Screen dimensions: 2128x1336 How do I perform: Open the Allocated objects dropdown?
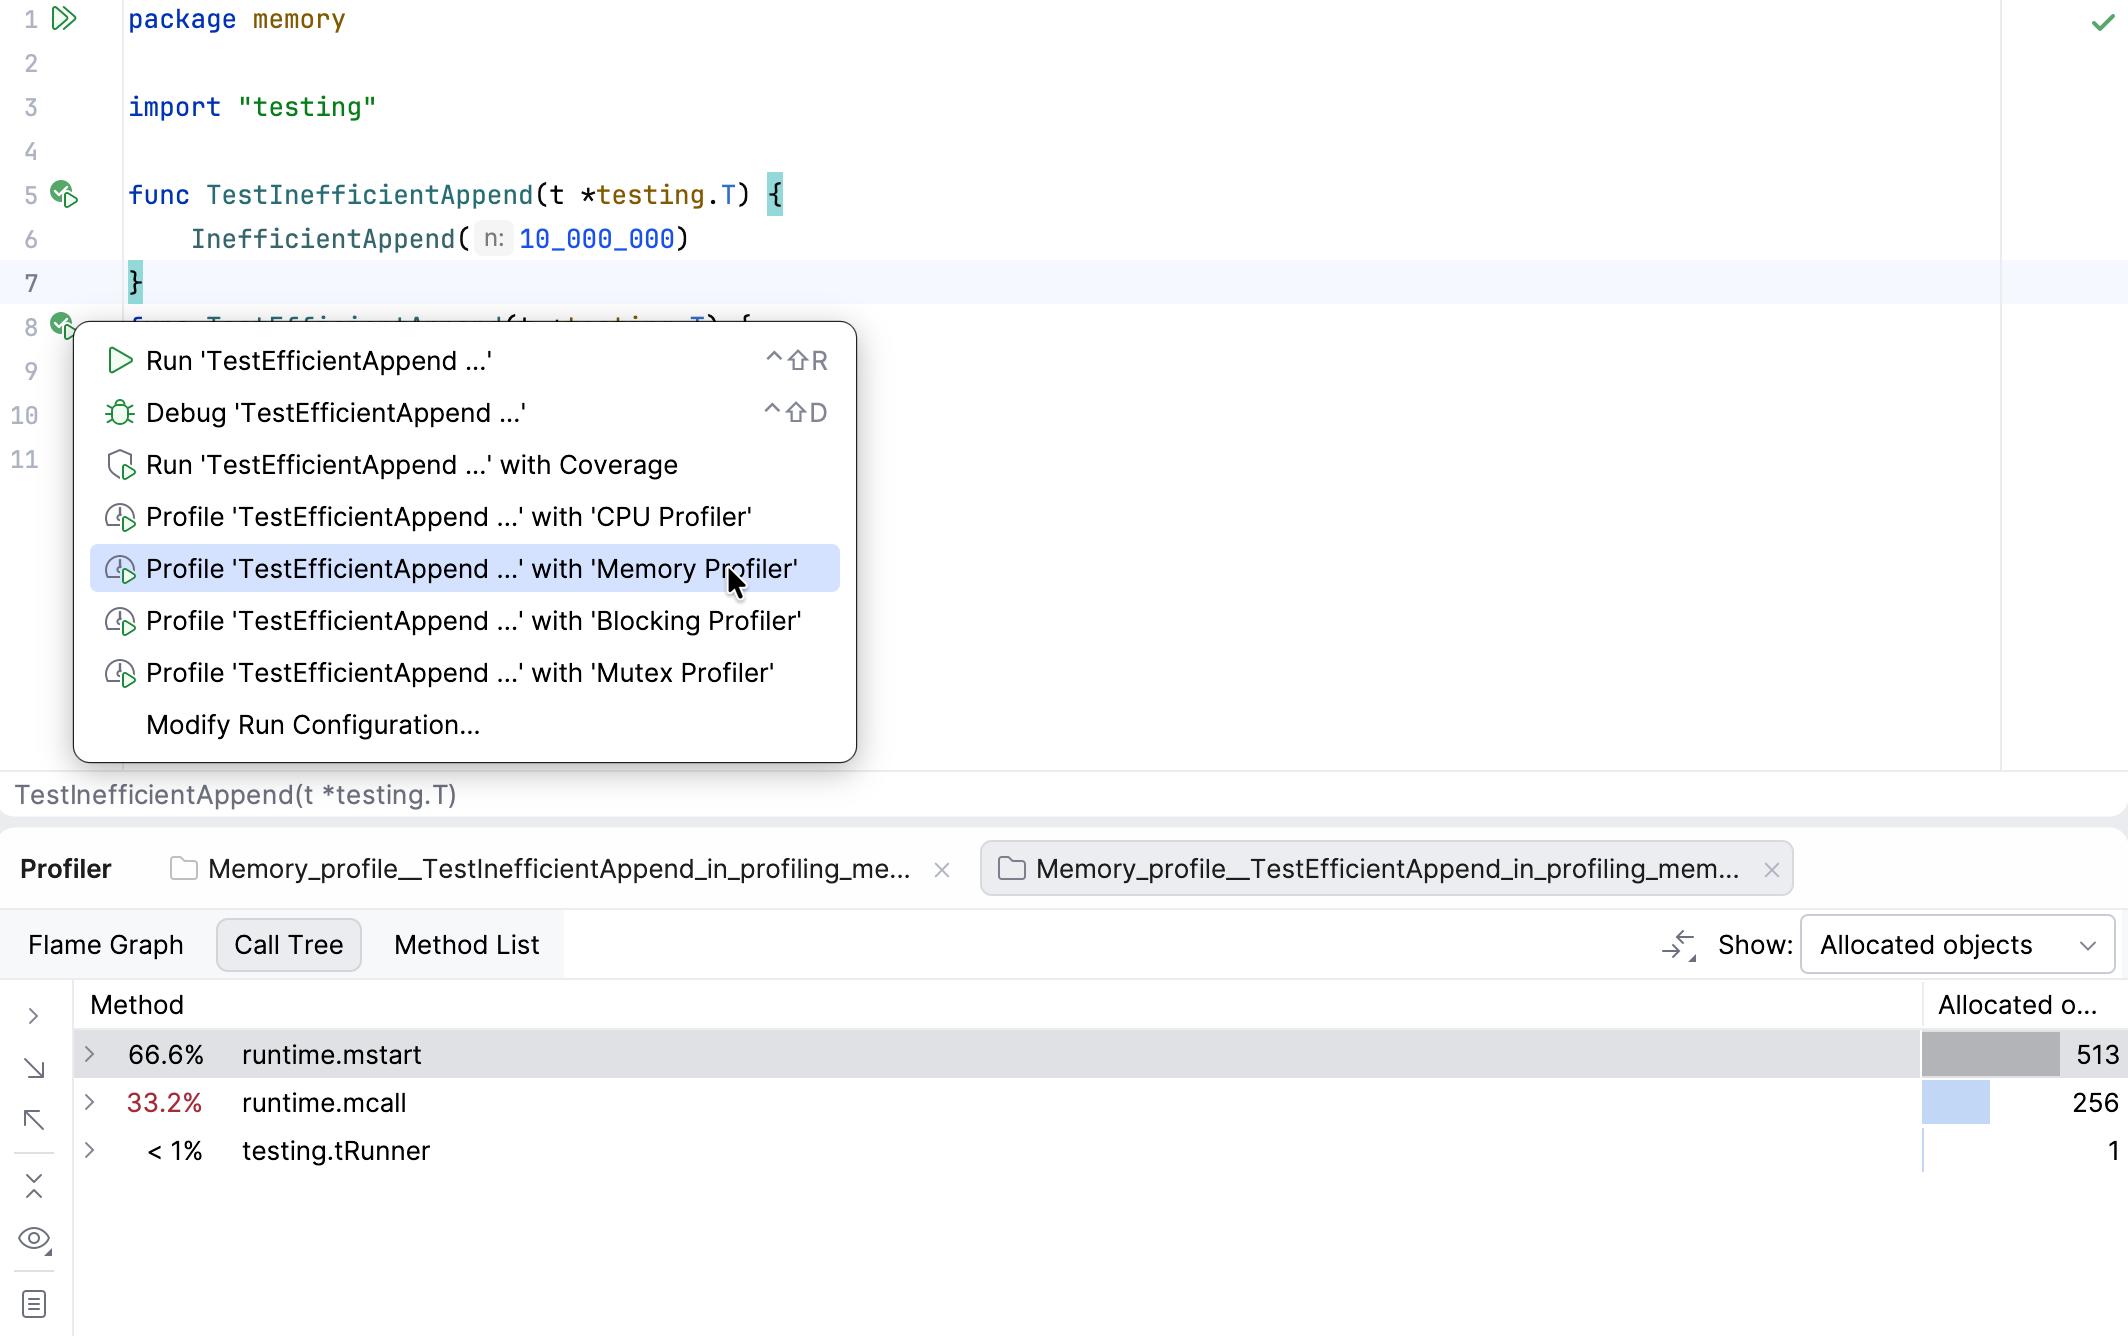tap(1956, 945)
